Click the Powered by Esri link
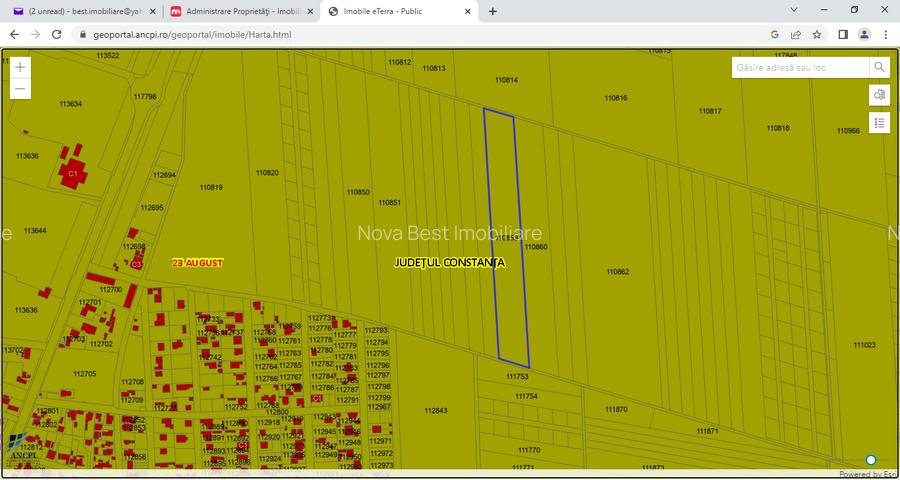 (867, 474)
